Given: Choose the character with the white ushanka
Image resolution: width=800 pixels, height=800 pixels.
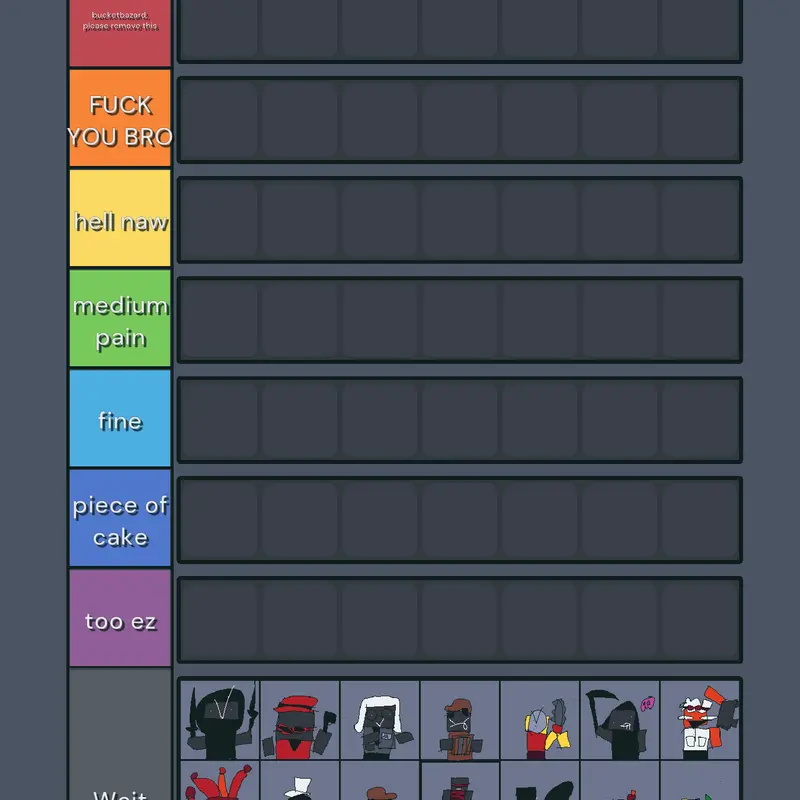Looking at the screenshot, I should click(x=380, y=720).
